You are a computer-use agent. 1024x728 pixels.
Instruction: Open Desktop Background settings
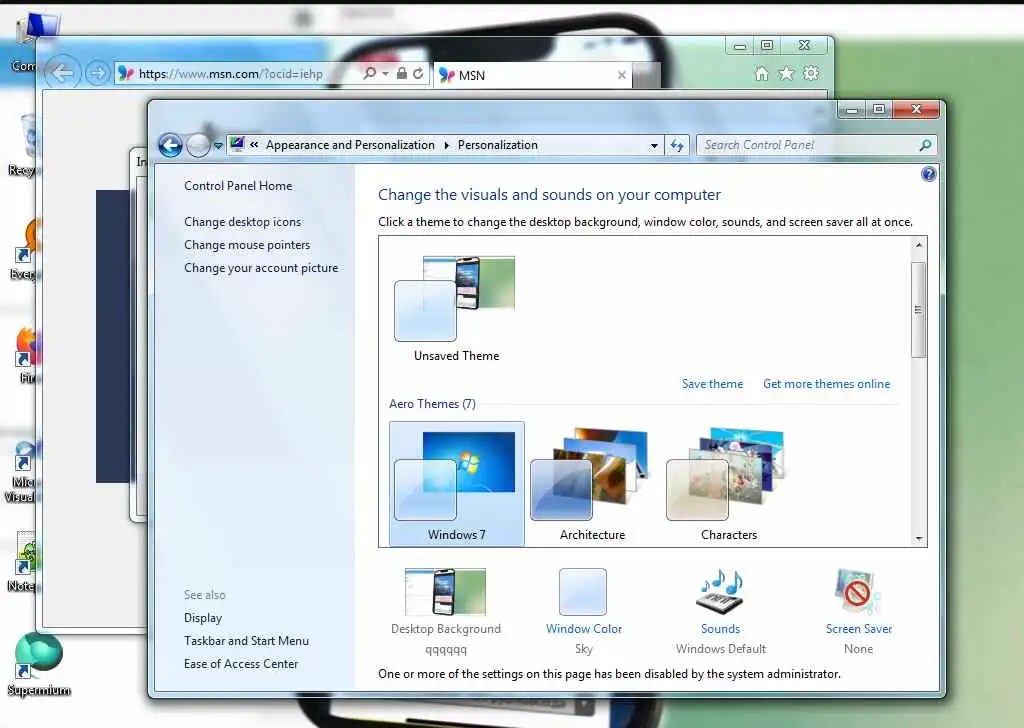click(446, 610)
